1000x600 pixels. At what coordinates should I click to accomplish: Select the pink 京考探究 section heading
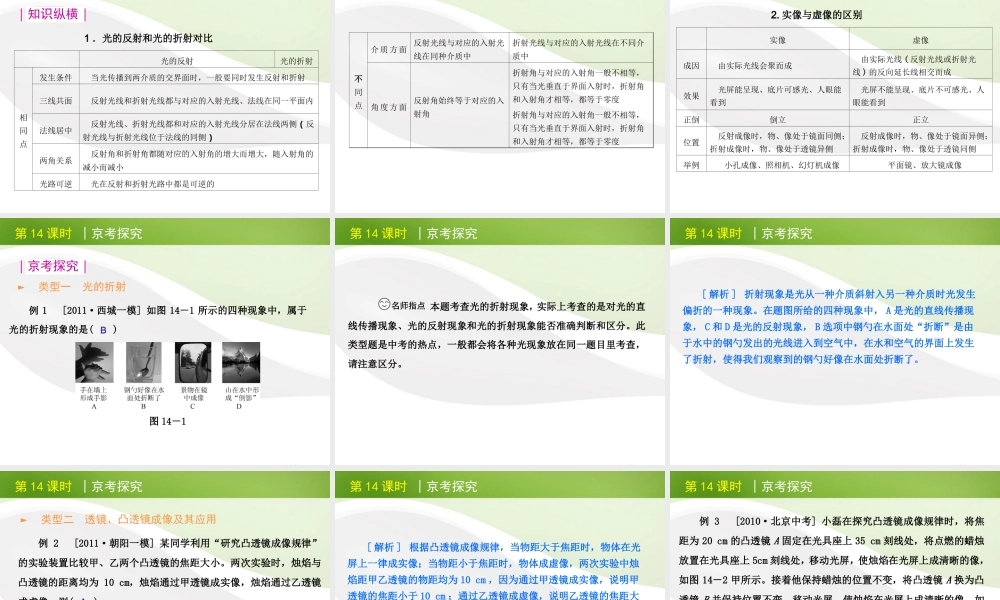[x=53, y=266]
